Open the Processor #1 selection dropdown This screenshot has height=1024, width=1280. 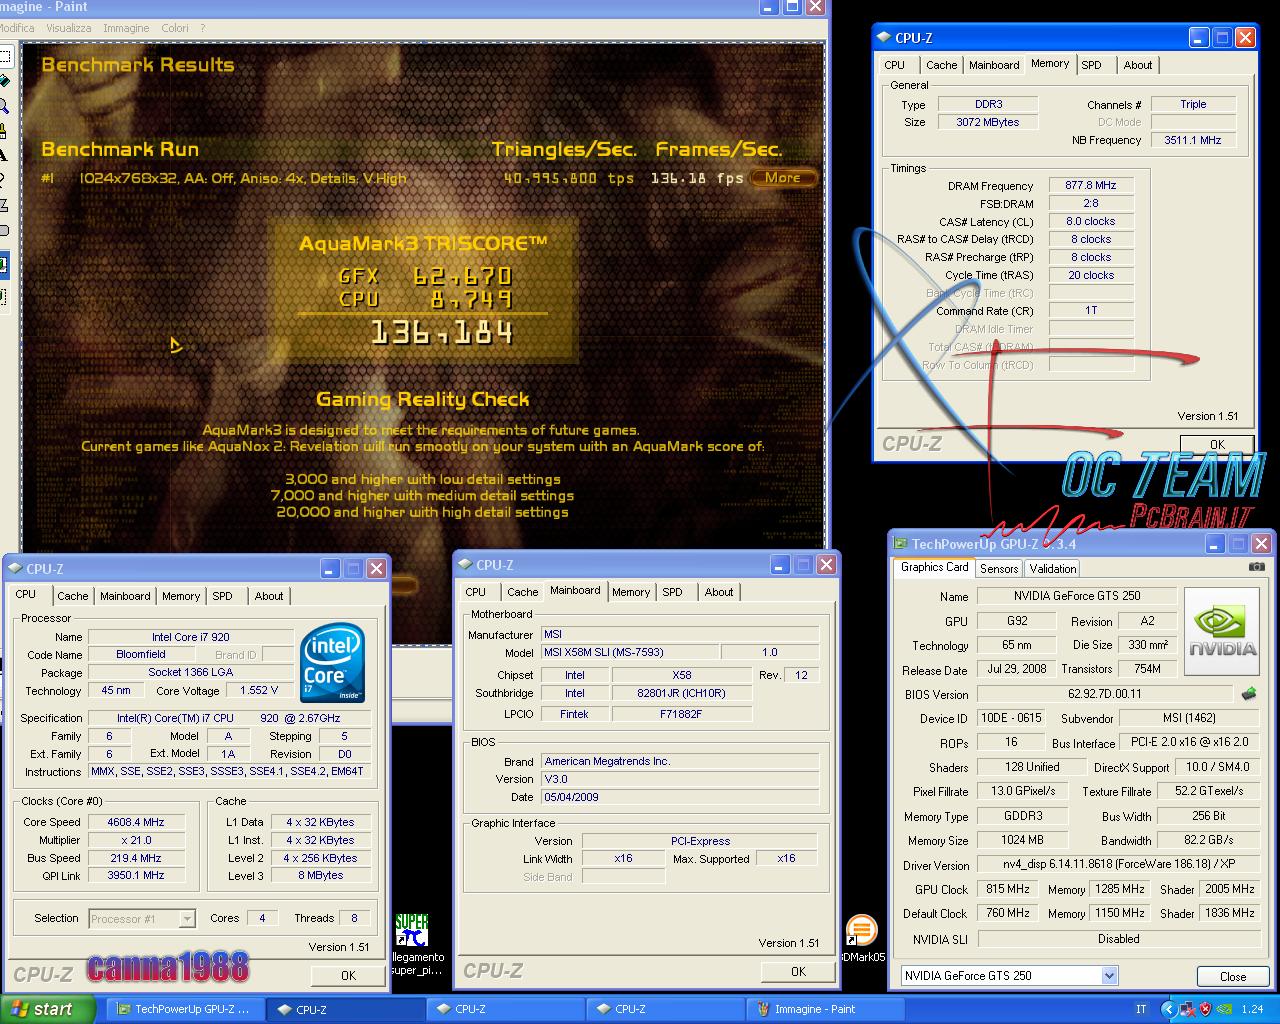coord(187,919)
